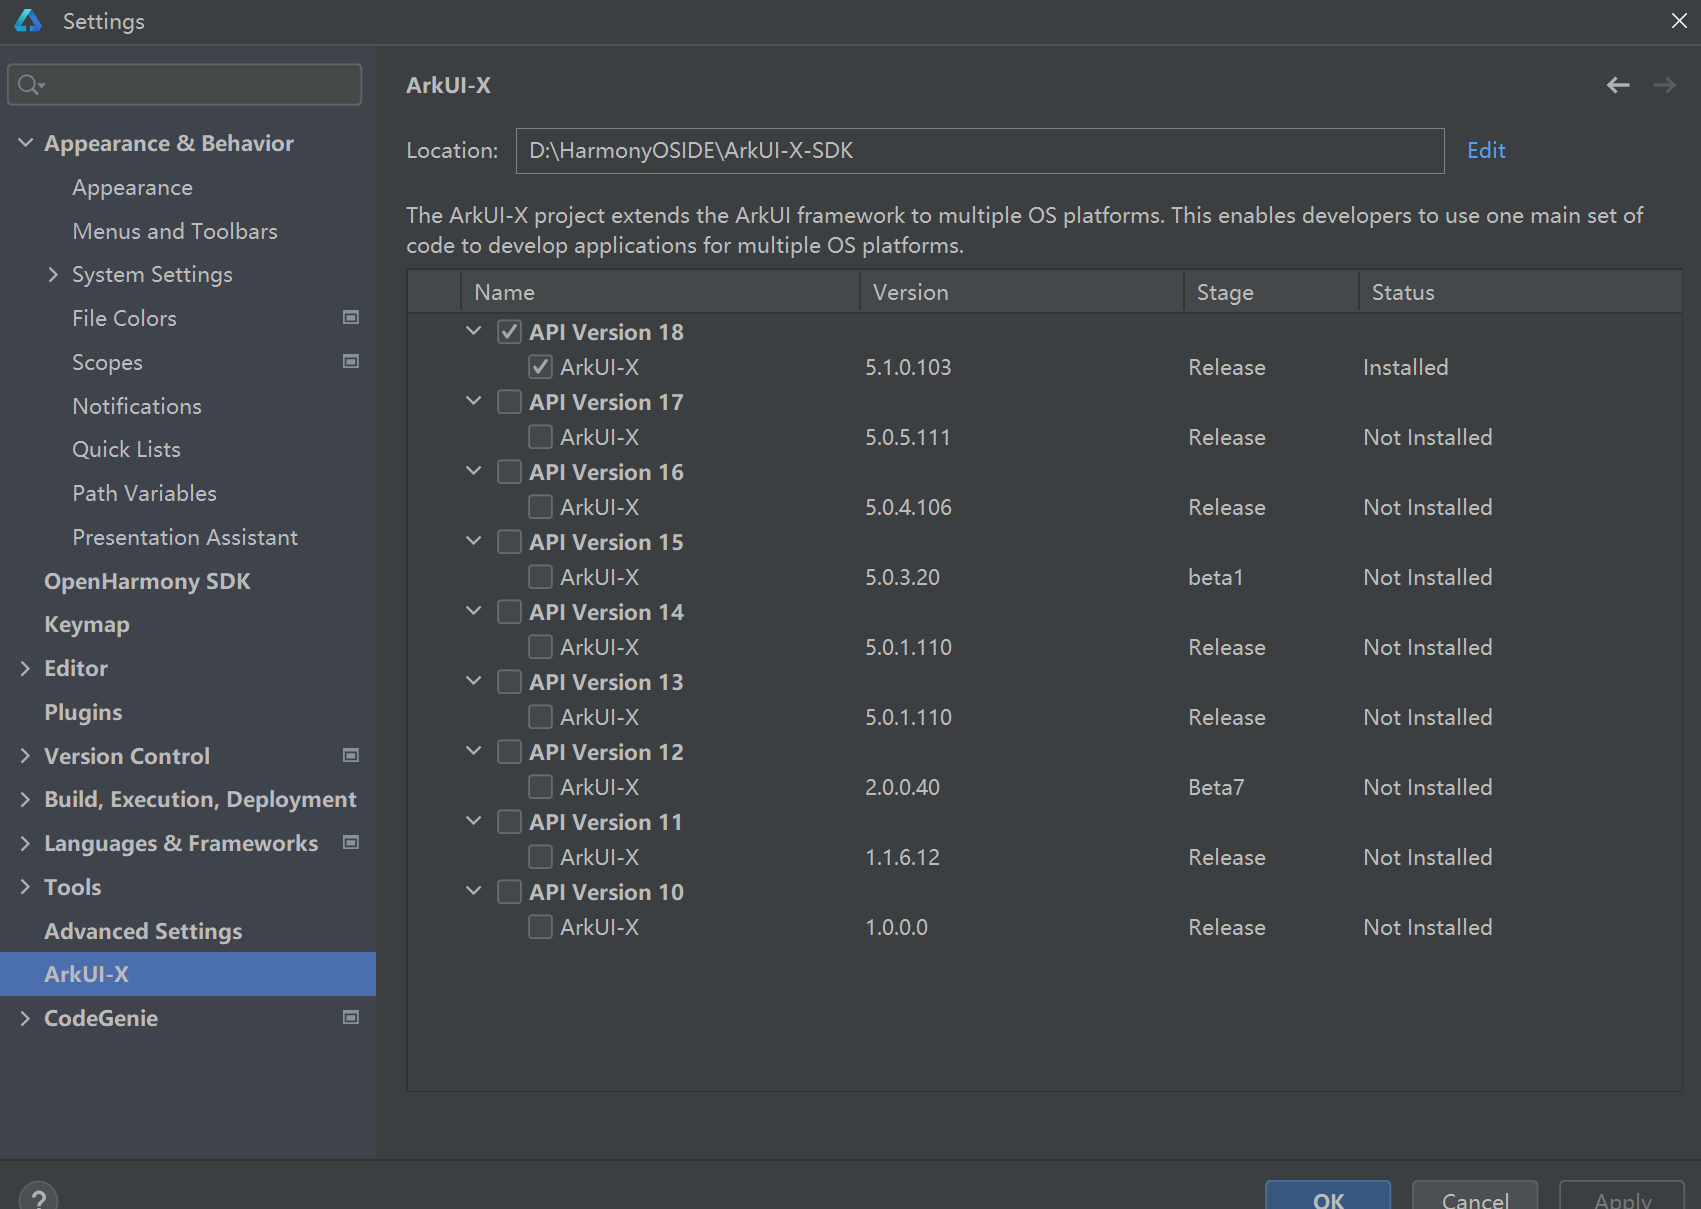The width and height of the screenshot is (1701, 1209).
Task: Open Menus and Toolbars settings
Action: (x=175, y=231)
